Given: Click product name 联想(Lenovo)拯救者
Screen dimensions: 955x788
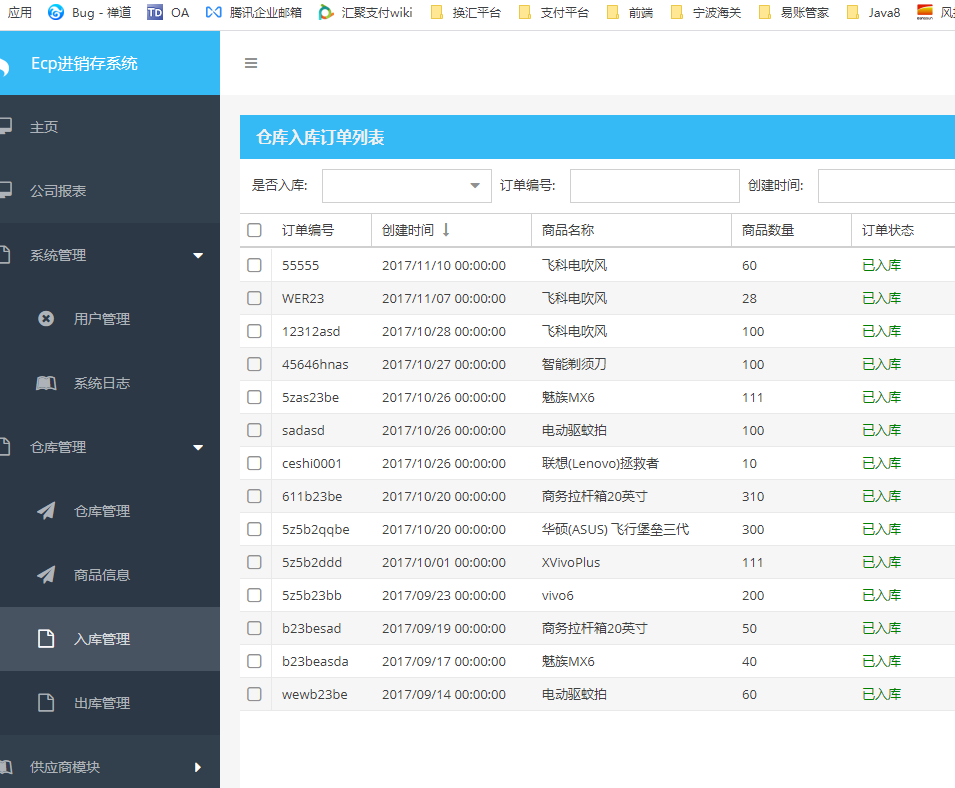Looking at the screenshot, I should coord(600,463).
